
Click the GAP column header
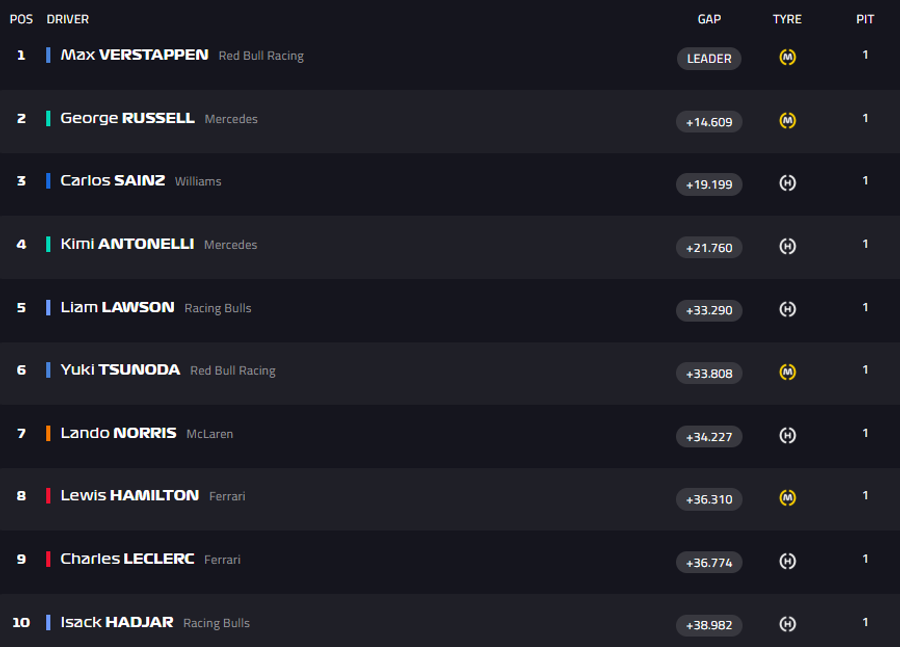(709, 19)
